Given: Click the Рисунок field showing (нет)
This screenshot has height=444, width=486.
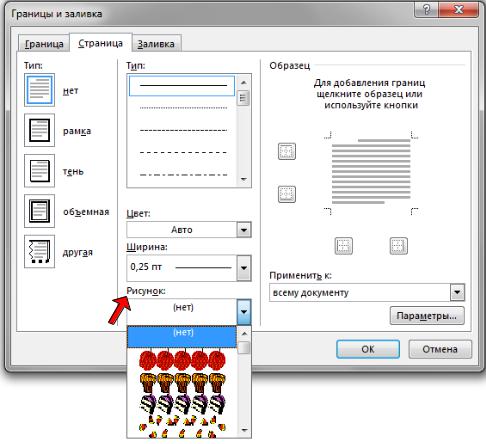Looking at the screenshot, I should tap(182, 311).
